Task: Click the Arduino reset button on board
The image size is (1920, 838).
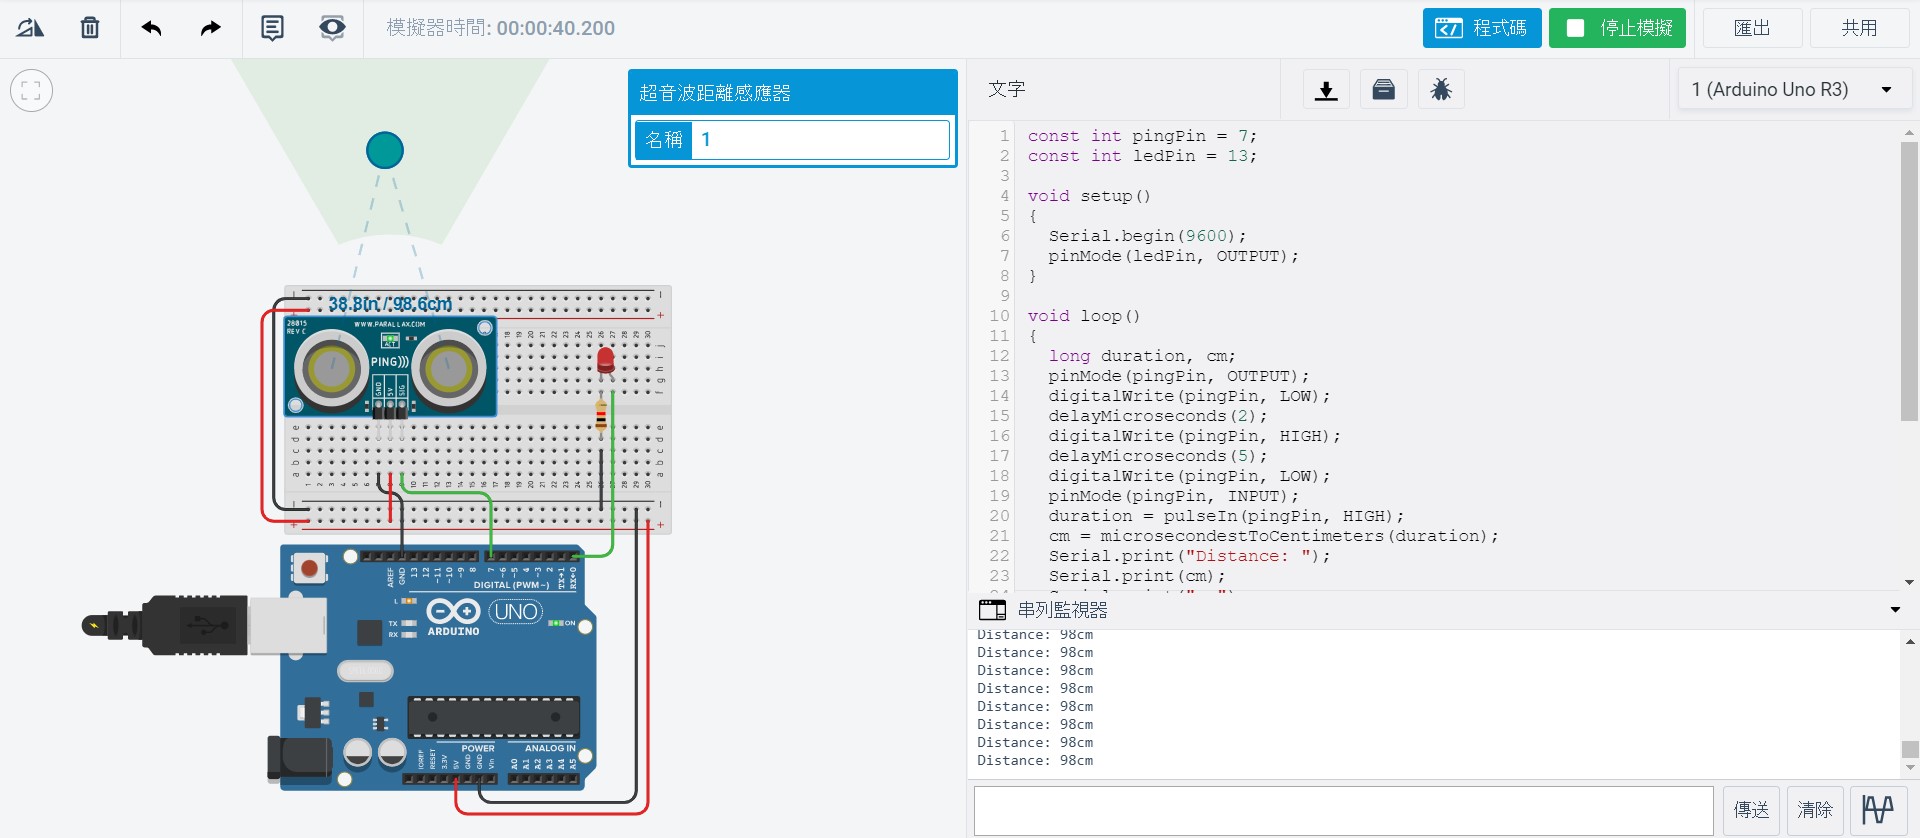Action: pos(309,569)
